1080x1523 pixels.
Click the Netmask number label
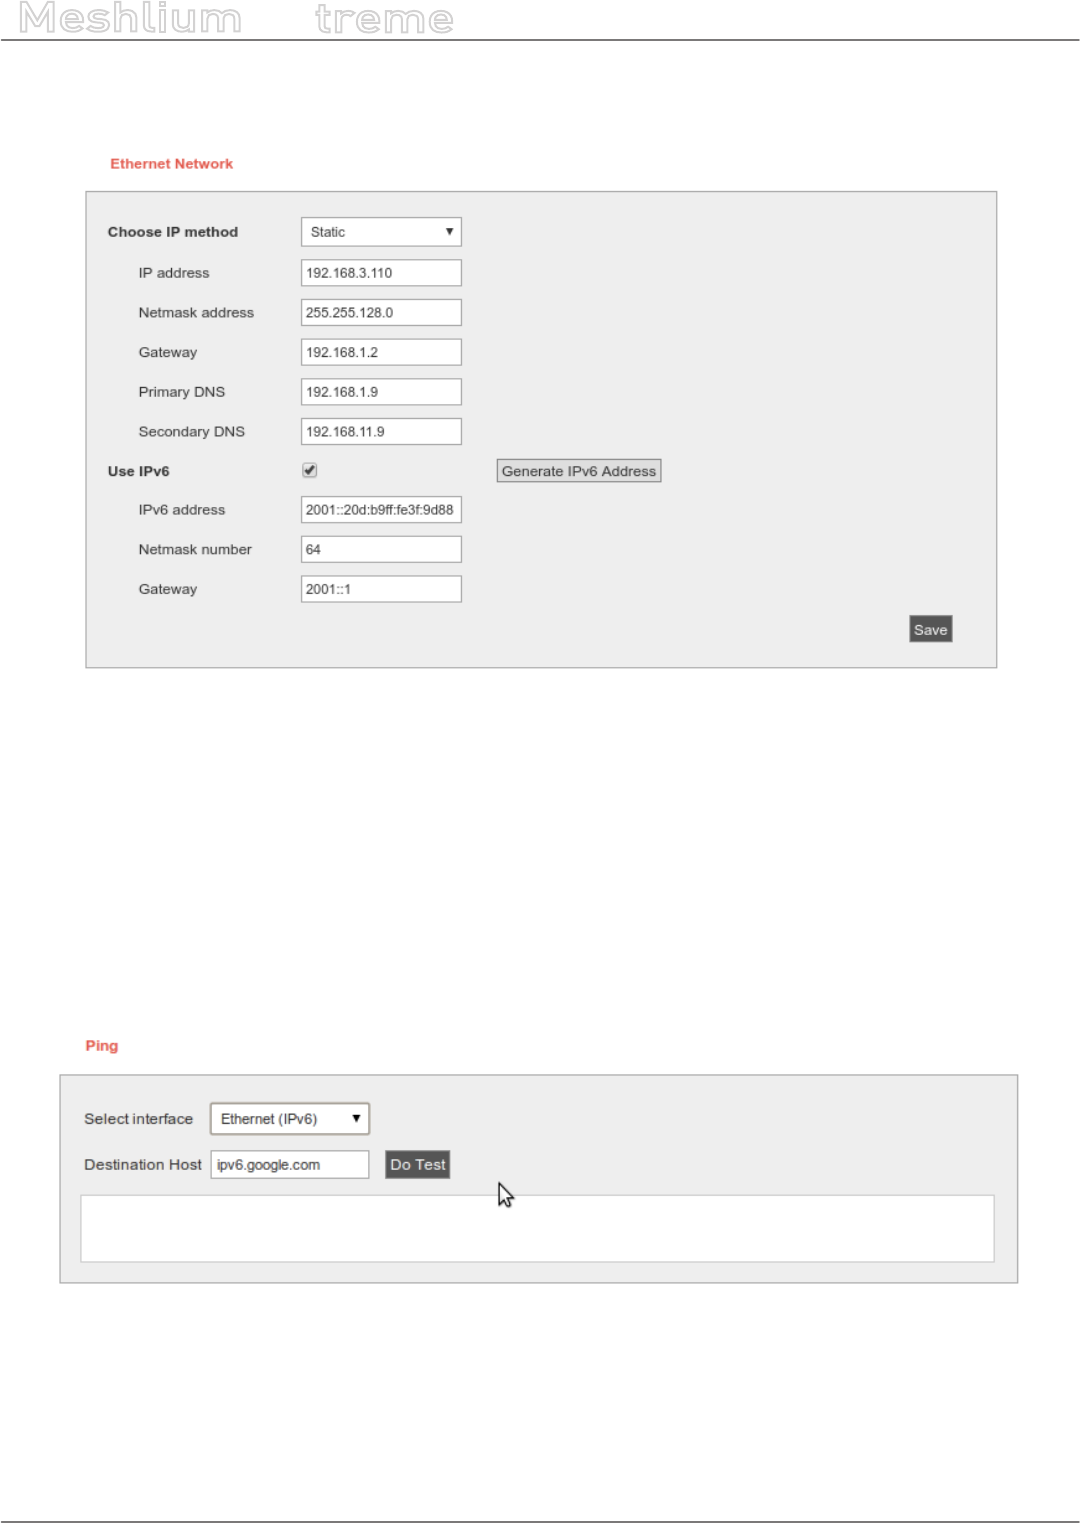point(195,550)
